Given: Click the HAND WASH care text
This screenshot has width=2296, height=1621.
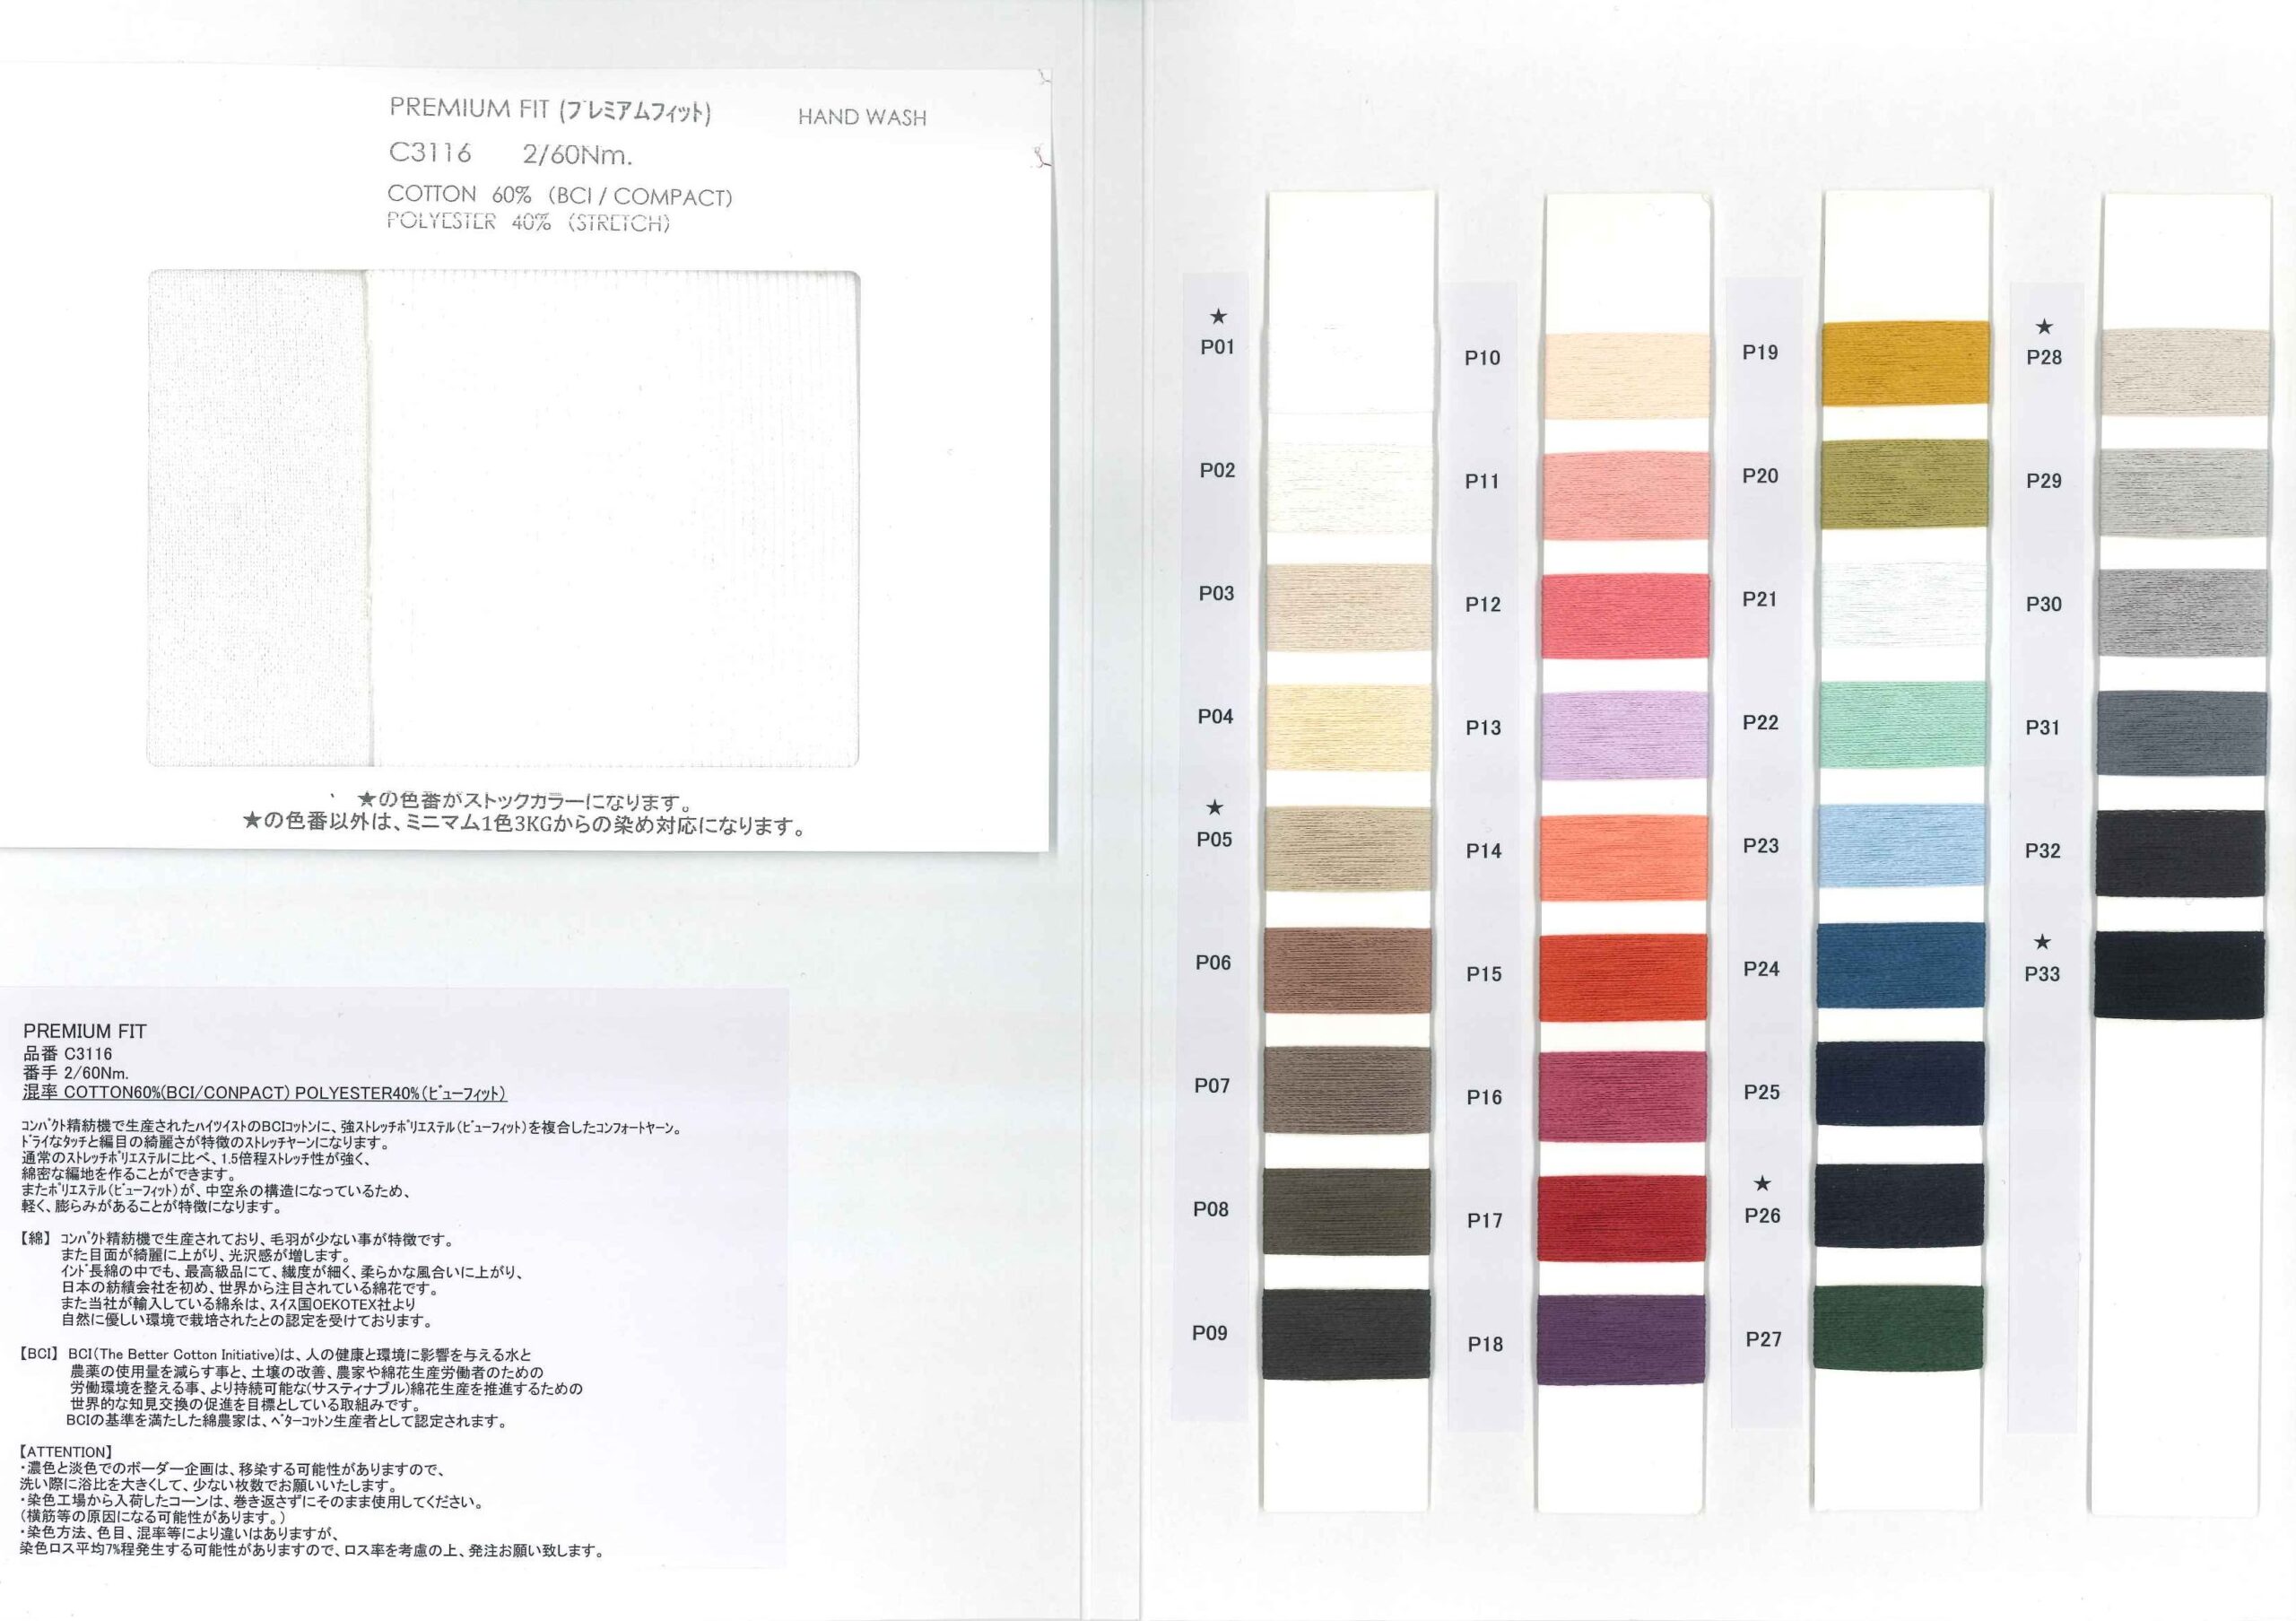Looking at the screenshot, I should [862, 117].
